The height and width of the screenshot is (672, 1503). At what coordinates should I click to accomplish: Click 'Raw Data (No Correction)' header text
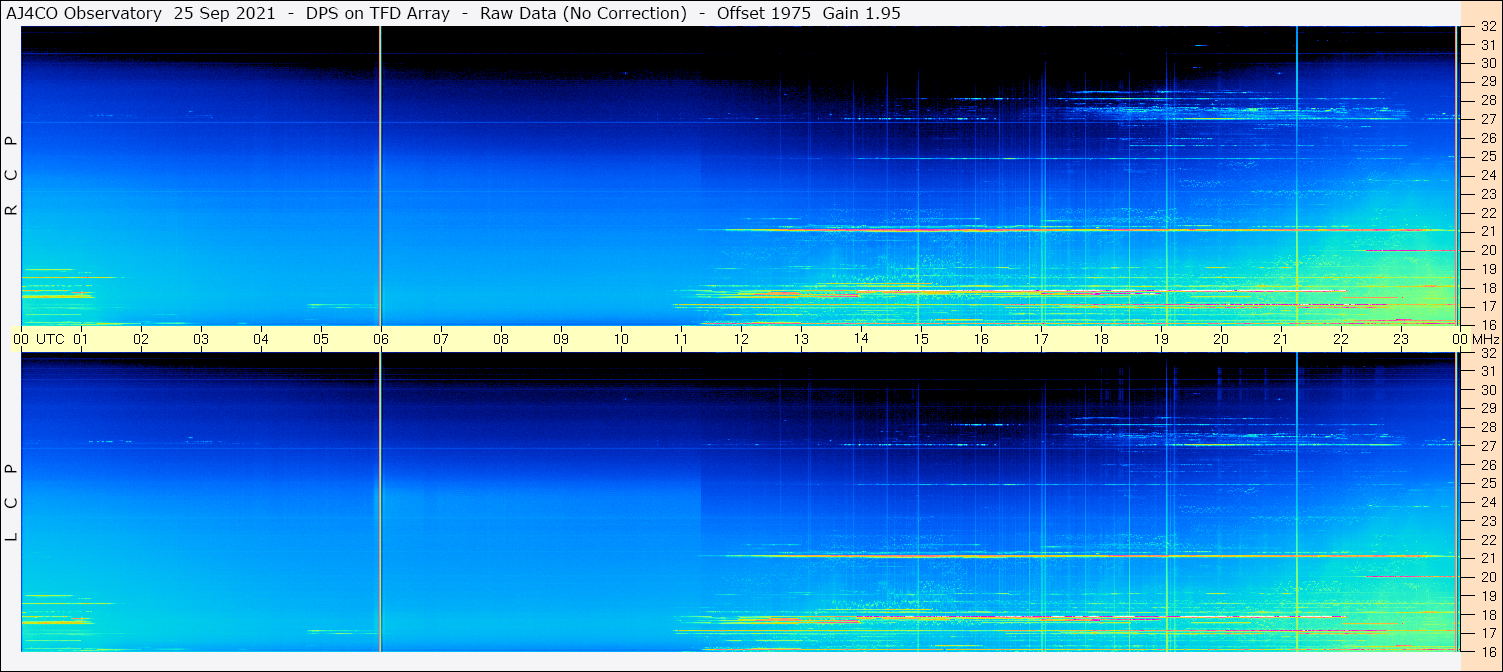[x=583, y=13]
